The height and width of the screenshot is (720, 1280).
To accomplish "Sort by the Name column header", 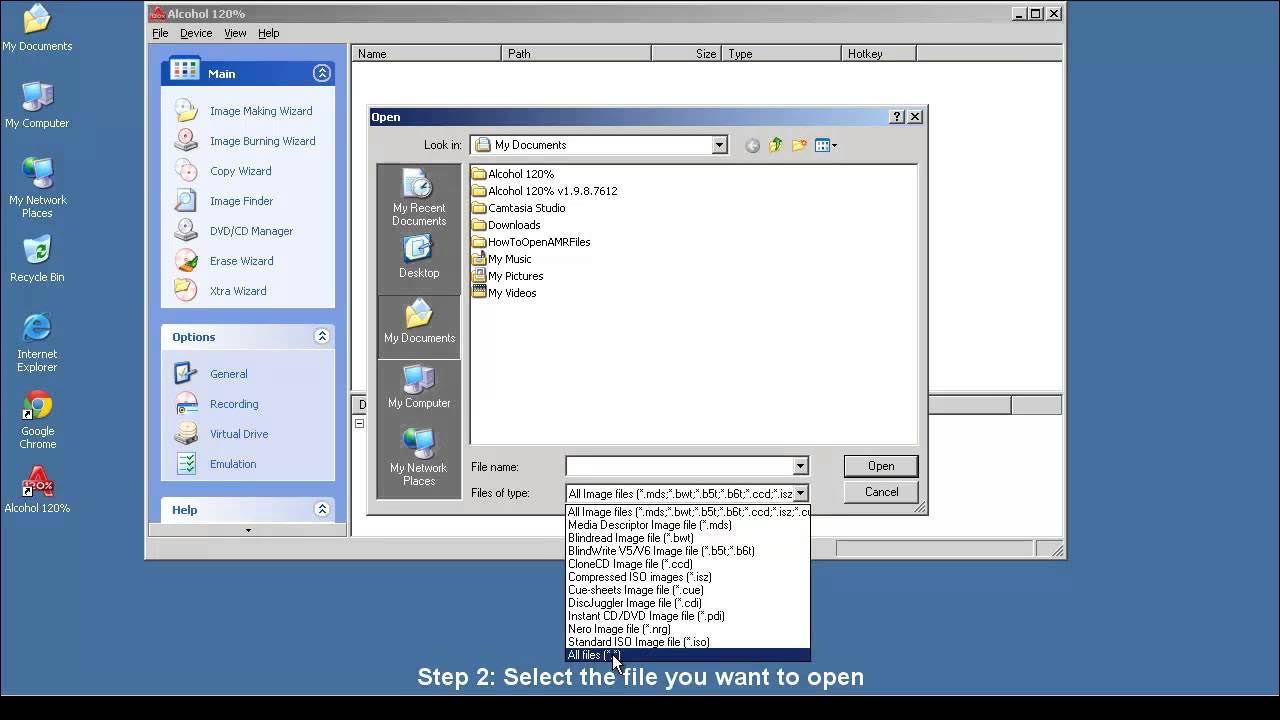I will [427, 54].
